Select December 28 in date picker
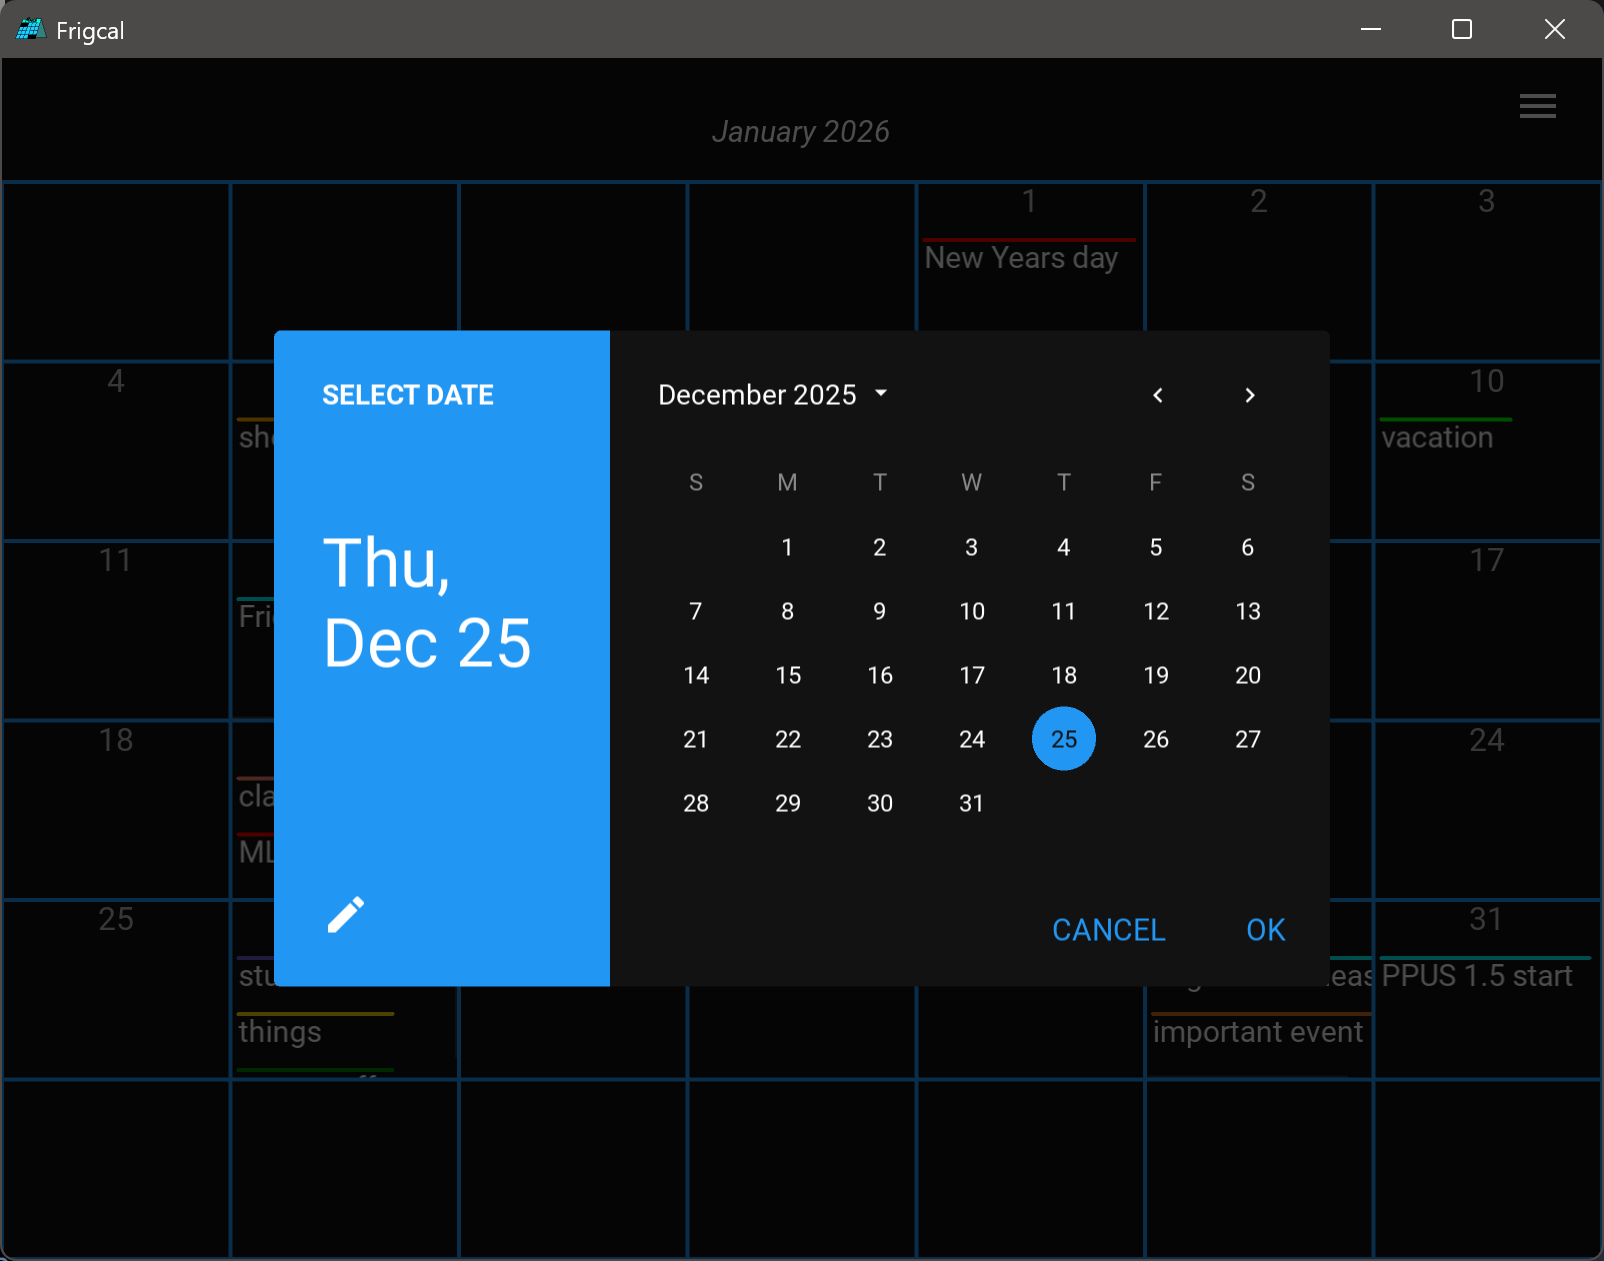Image resolution: width=1604 pixels, height=1261 pixels. [x=695, y=803]
